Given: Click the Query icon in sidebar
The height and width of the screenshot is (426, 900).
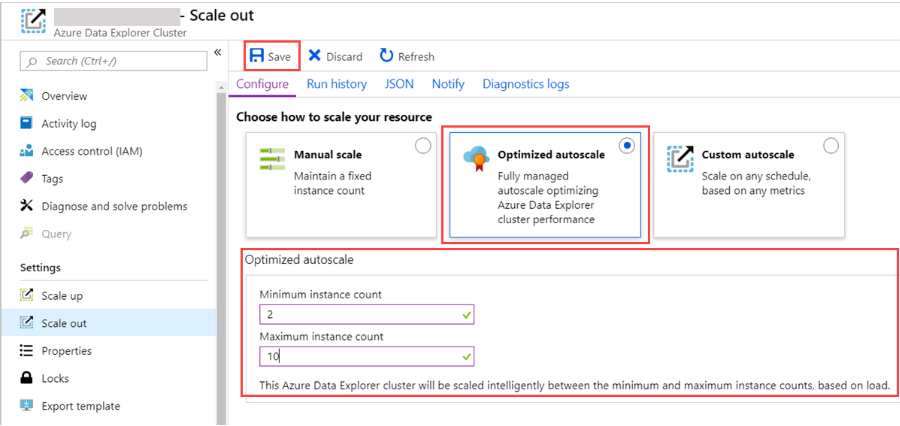Looking at the screenshot, I should (27, 234).
